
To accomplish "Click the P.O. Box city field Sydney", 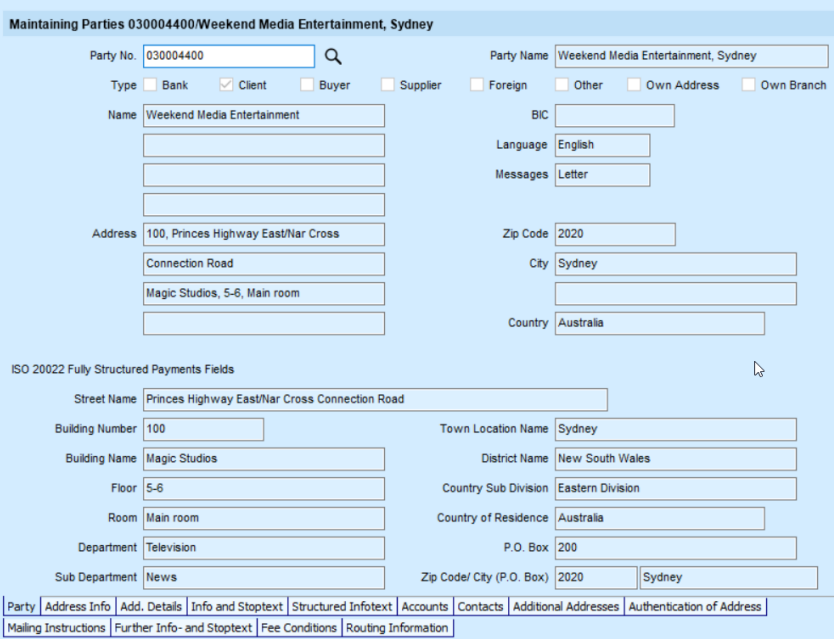I will [729, 578].
